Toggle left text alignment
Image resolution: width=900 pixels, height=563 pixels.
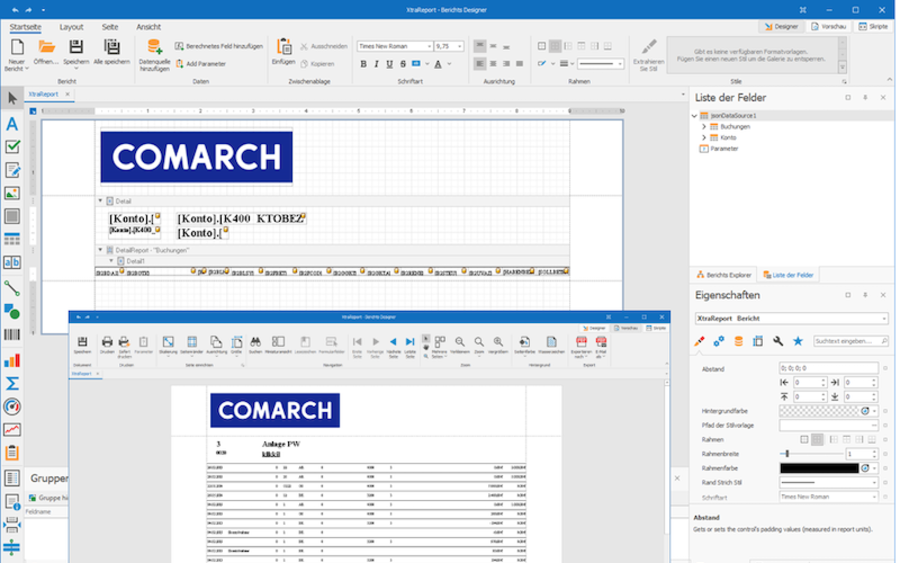[x=480, y=64]
